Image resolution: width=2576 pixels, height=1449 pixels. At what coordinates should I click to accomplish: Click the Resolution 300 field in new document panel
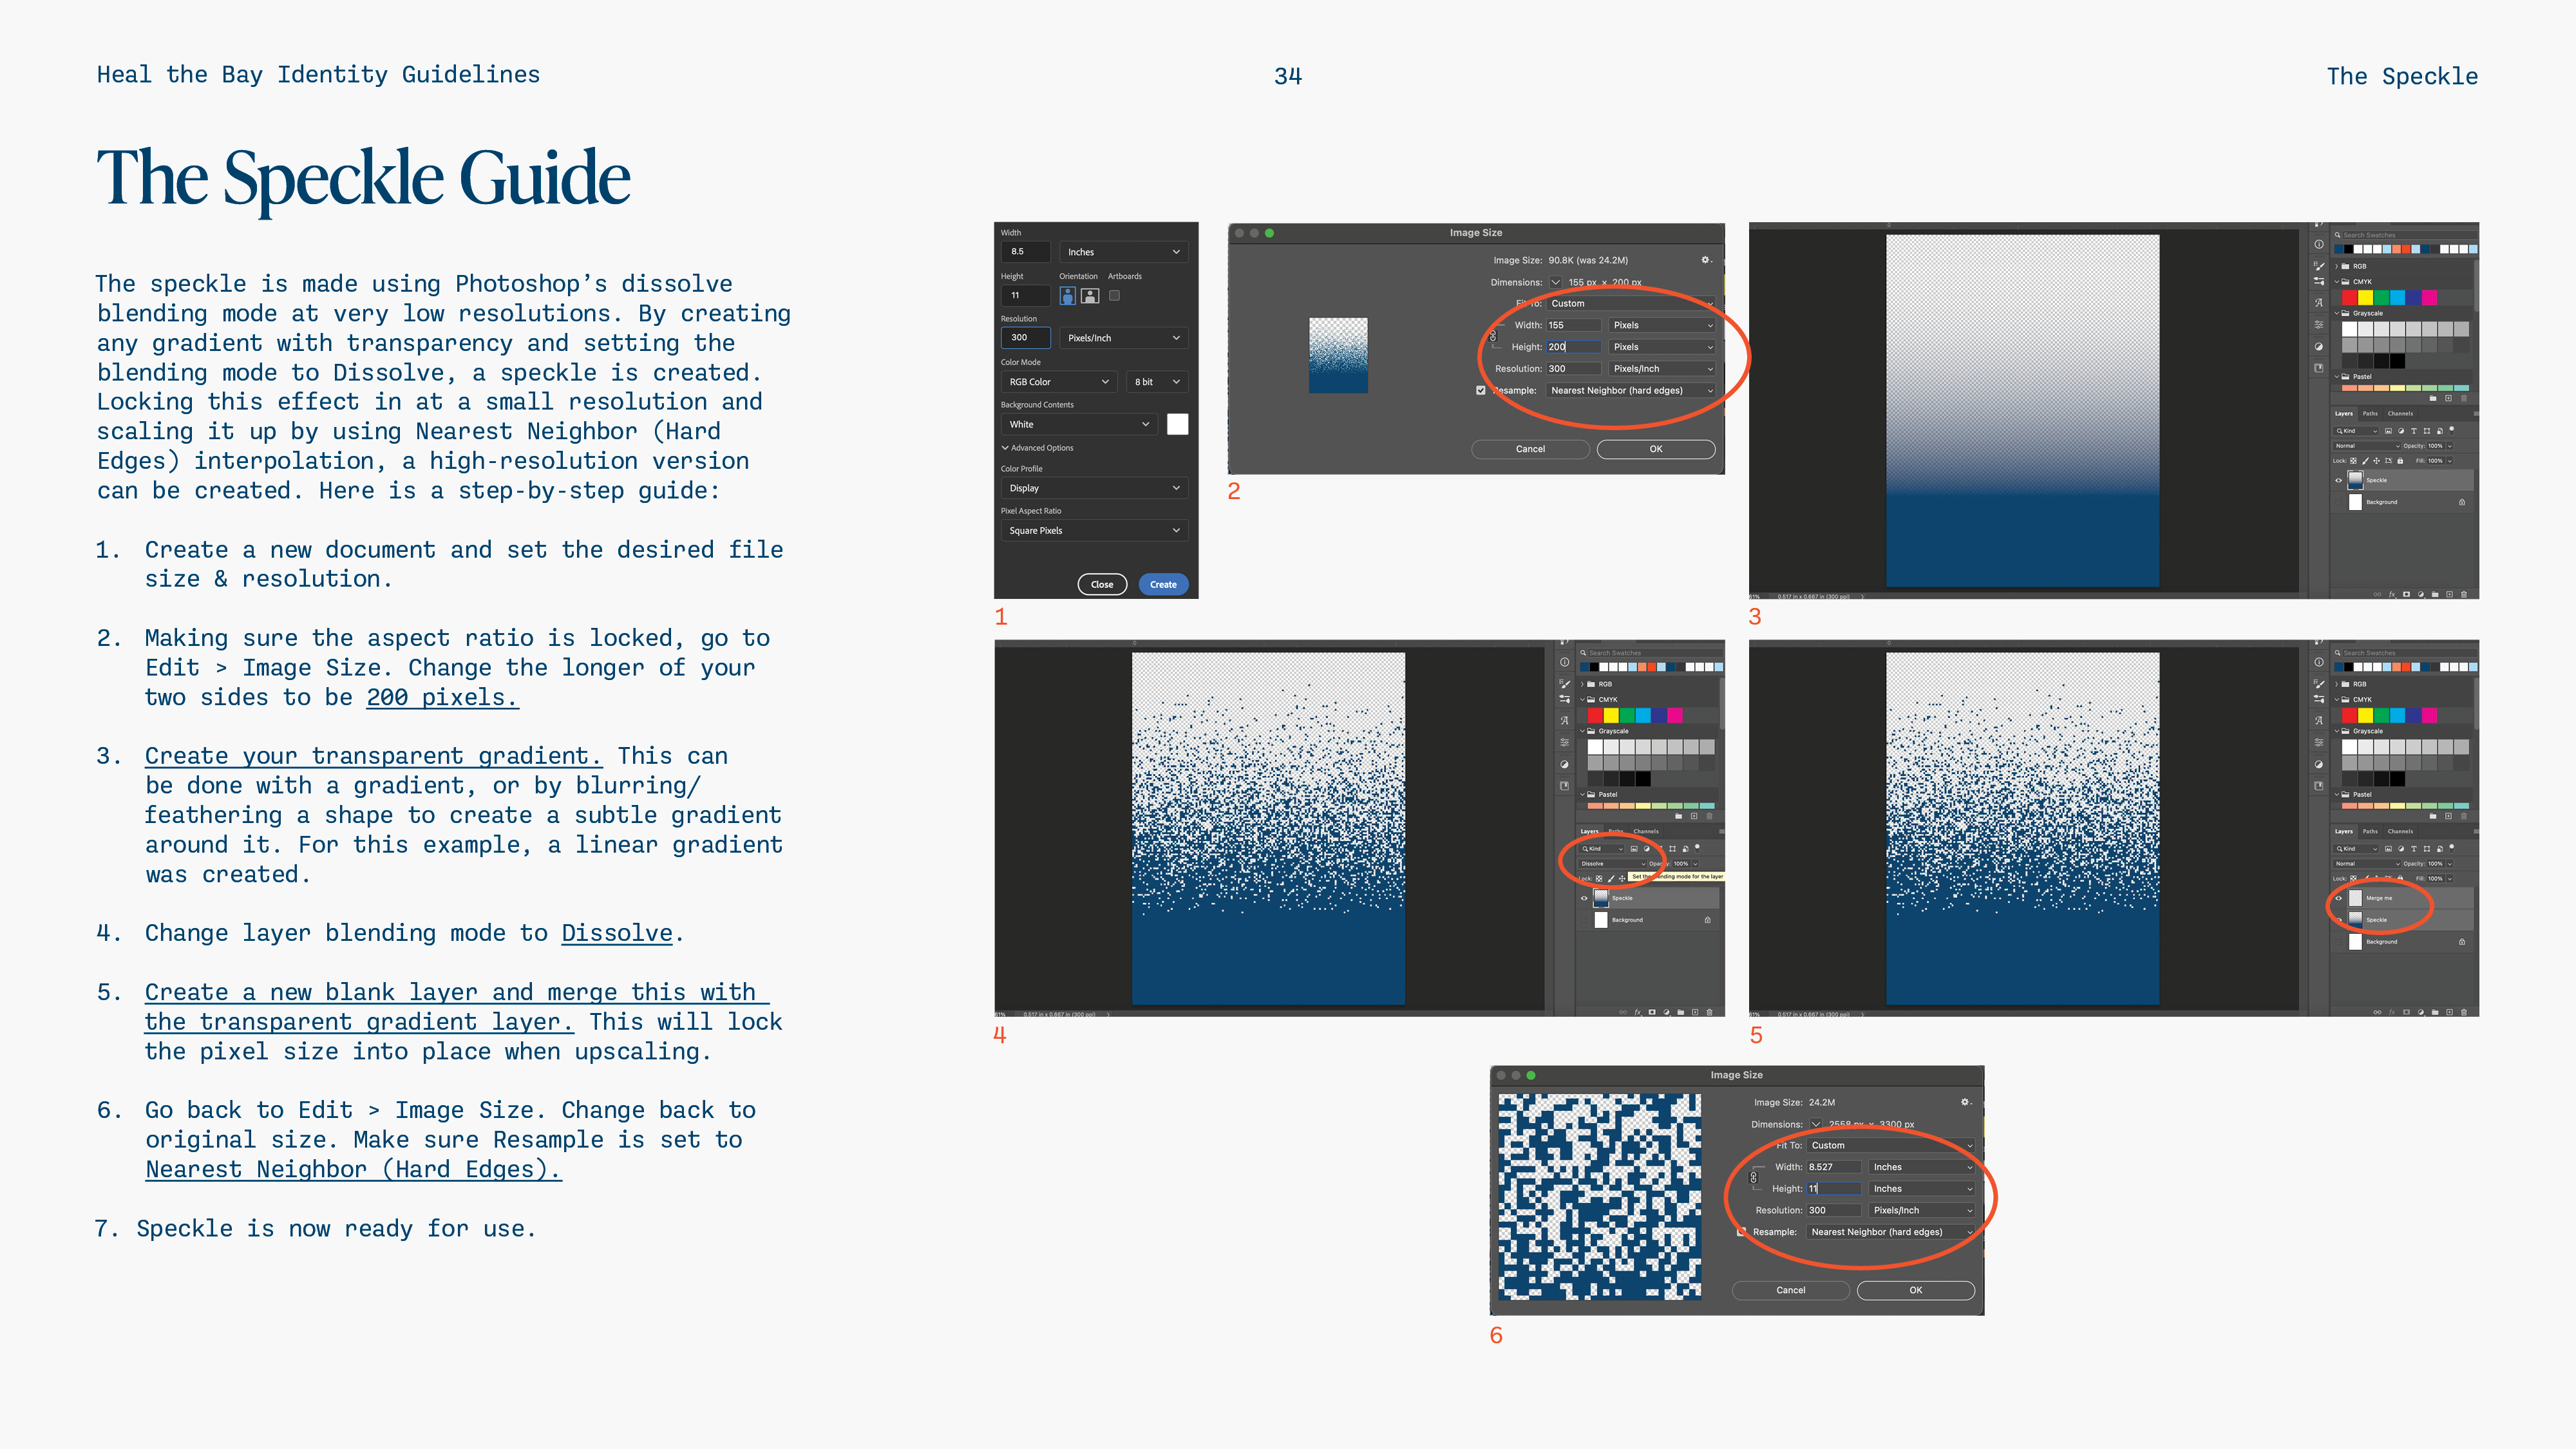1025,338
